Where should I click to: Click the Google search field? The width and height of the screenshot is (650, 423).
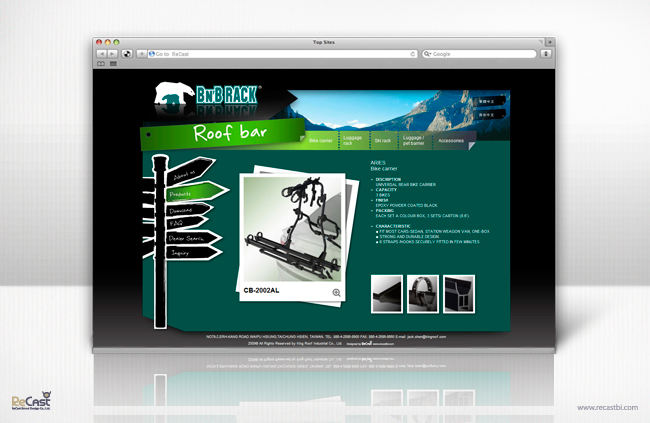(x=479, y=54)
